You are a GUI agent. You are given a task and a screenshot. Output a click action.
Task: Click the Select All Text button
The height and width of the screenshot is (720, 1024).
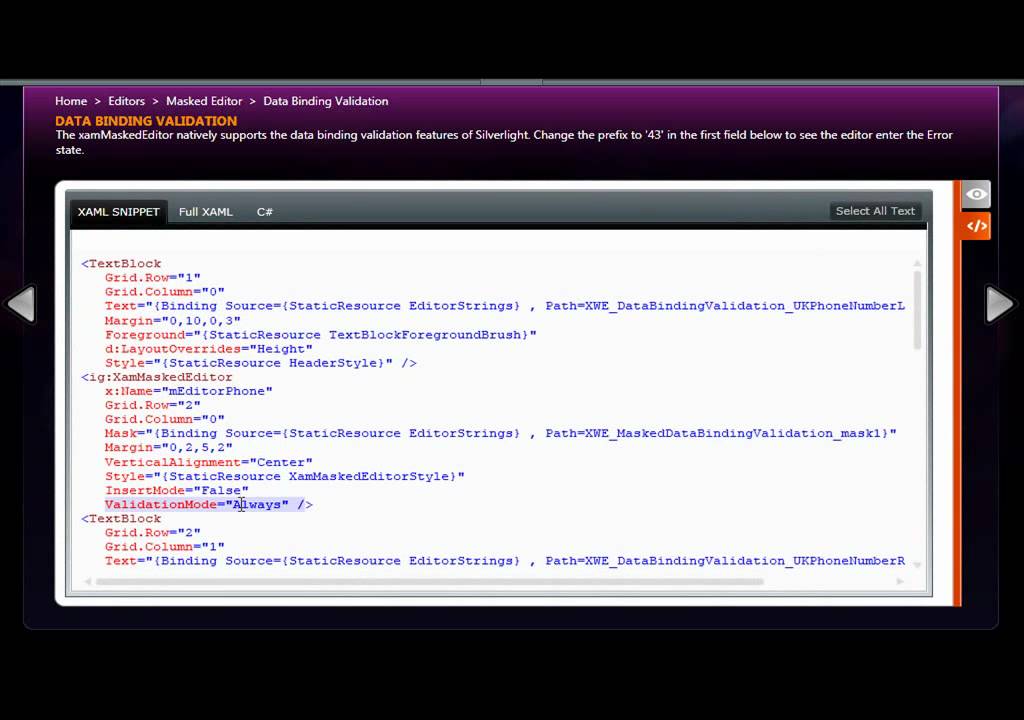(875, 211)
